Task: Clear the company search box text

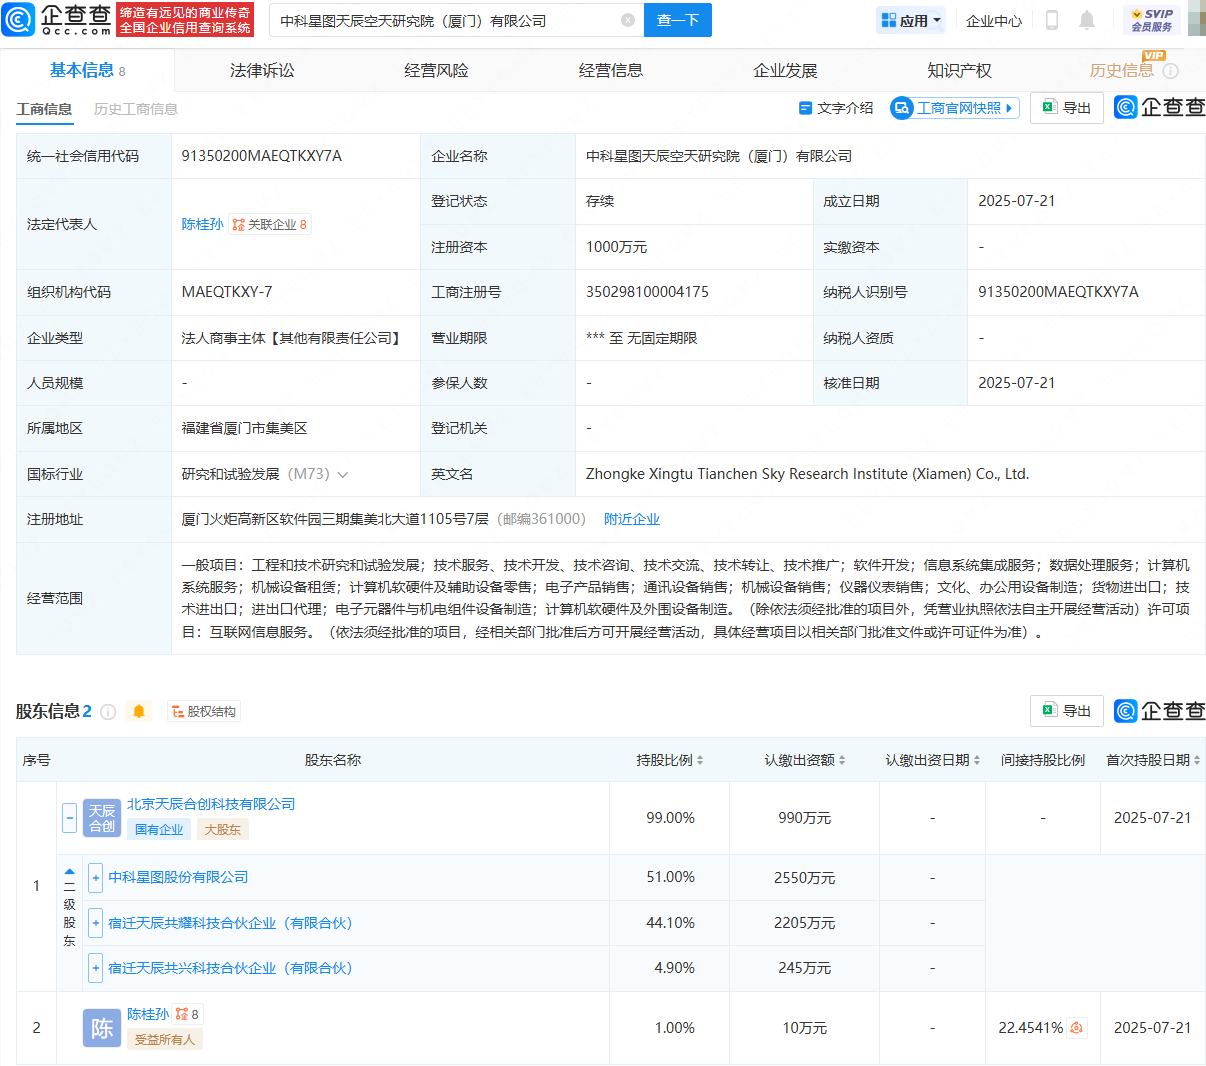Action: click(x=628, y=20)
